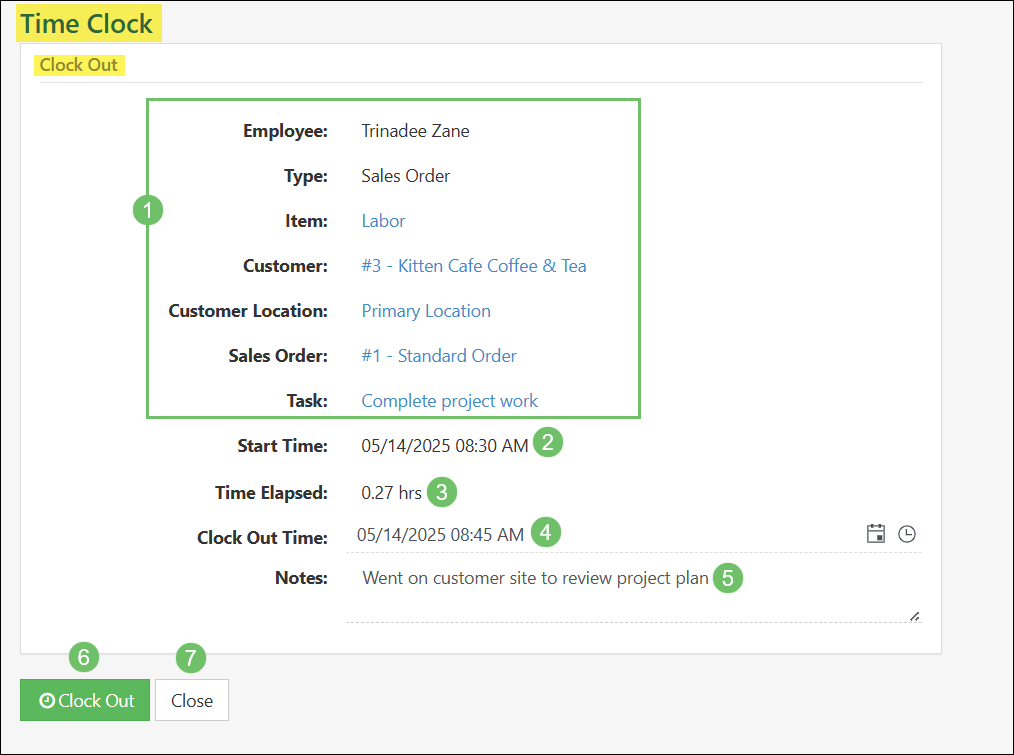Image resolution: width=1014 pixels, height=755 pixels.
Task: Click the Employee: field label
Action: point(285,131)
